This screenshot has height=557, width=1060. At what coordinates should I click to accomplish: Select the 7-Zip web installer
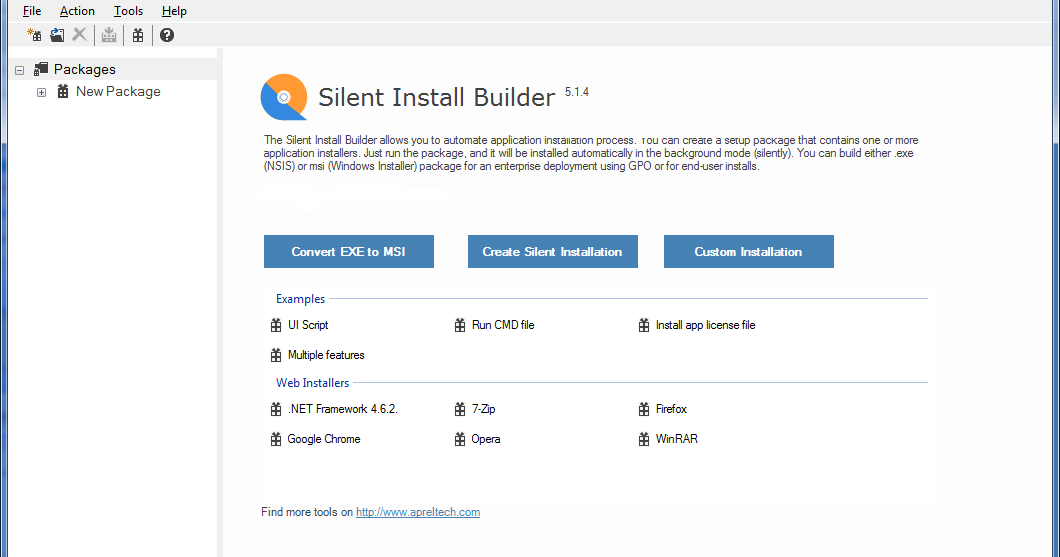[x=483, y=409]
